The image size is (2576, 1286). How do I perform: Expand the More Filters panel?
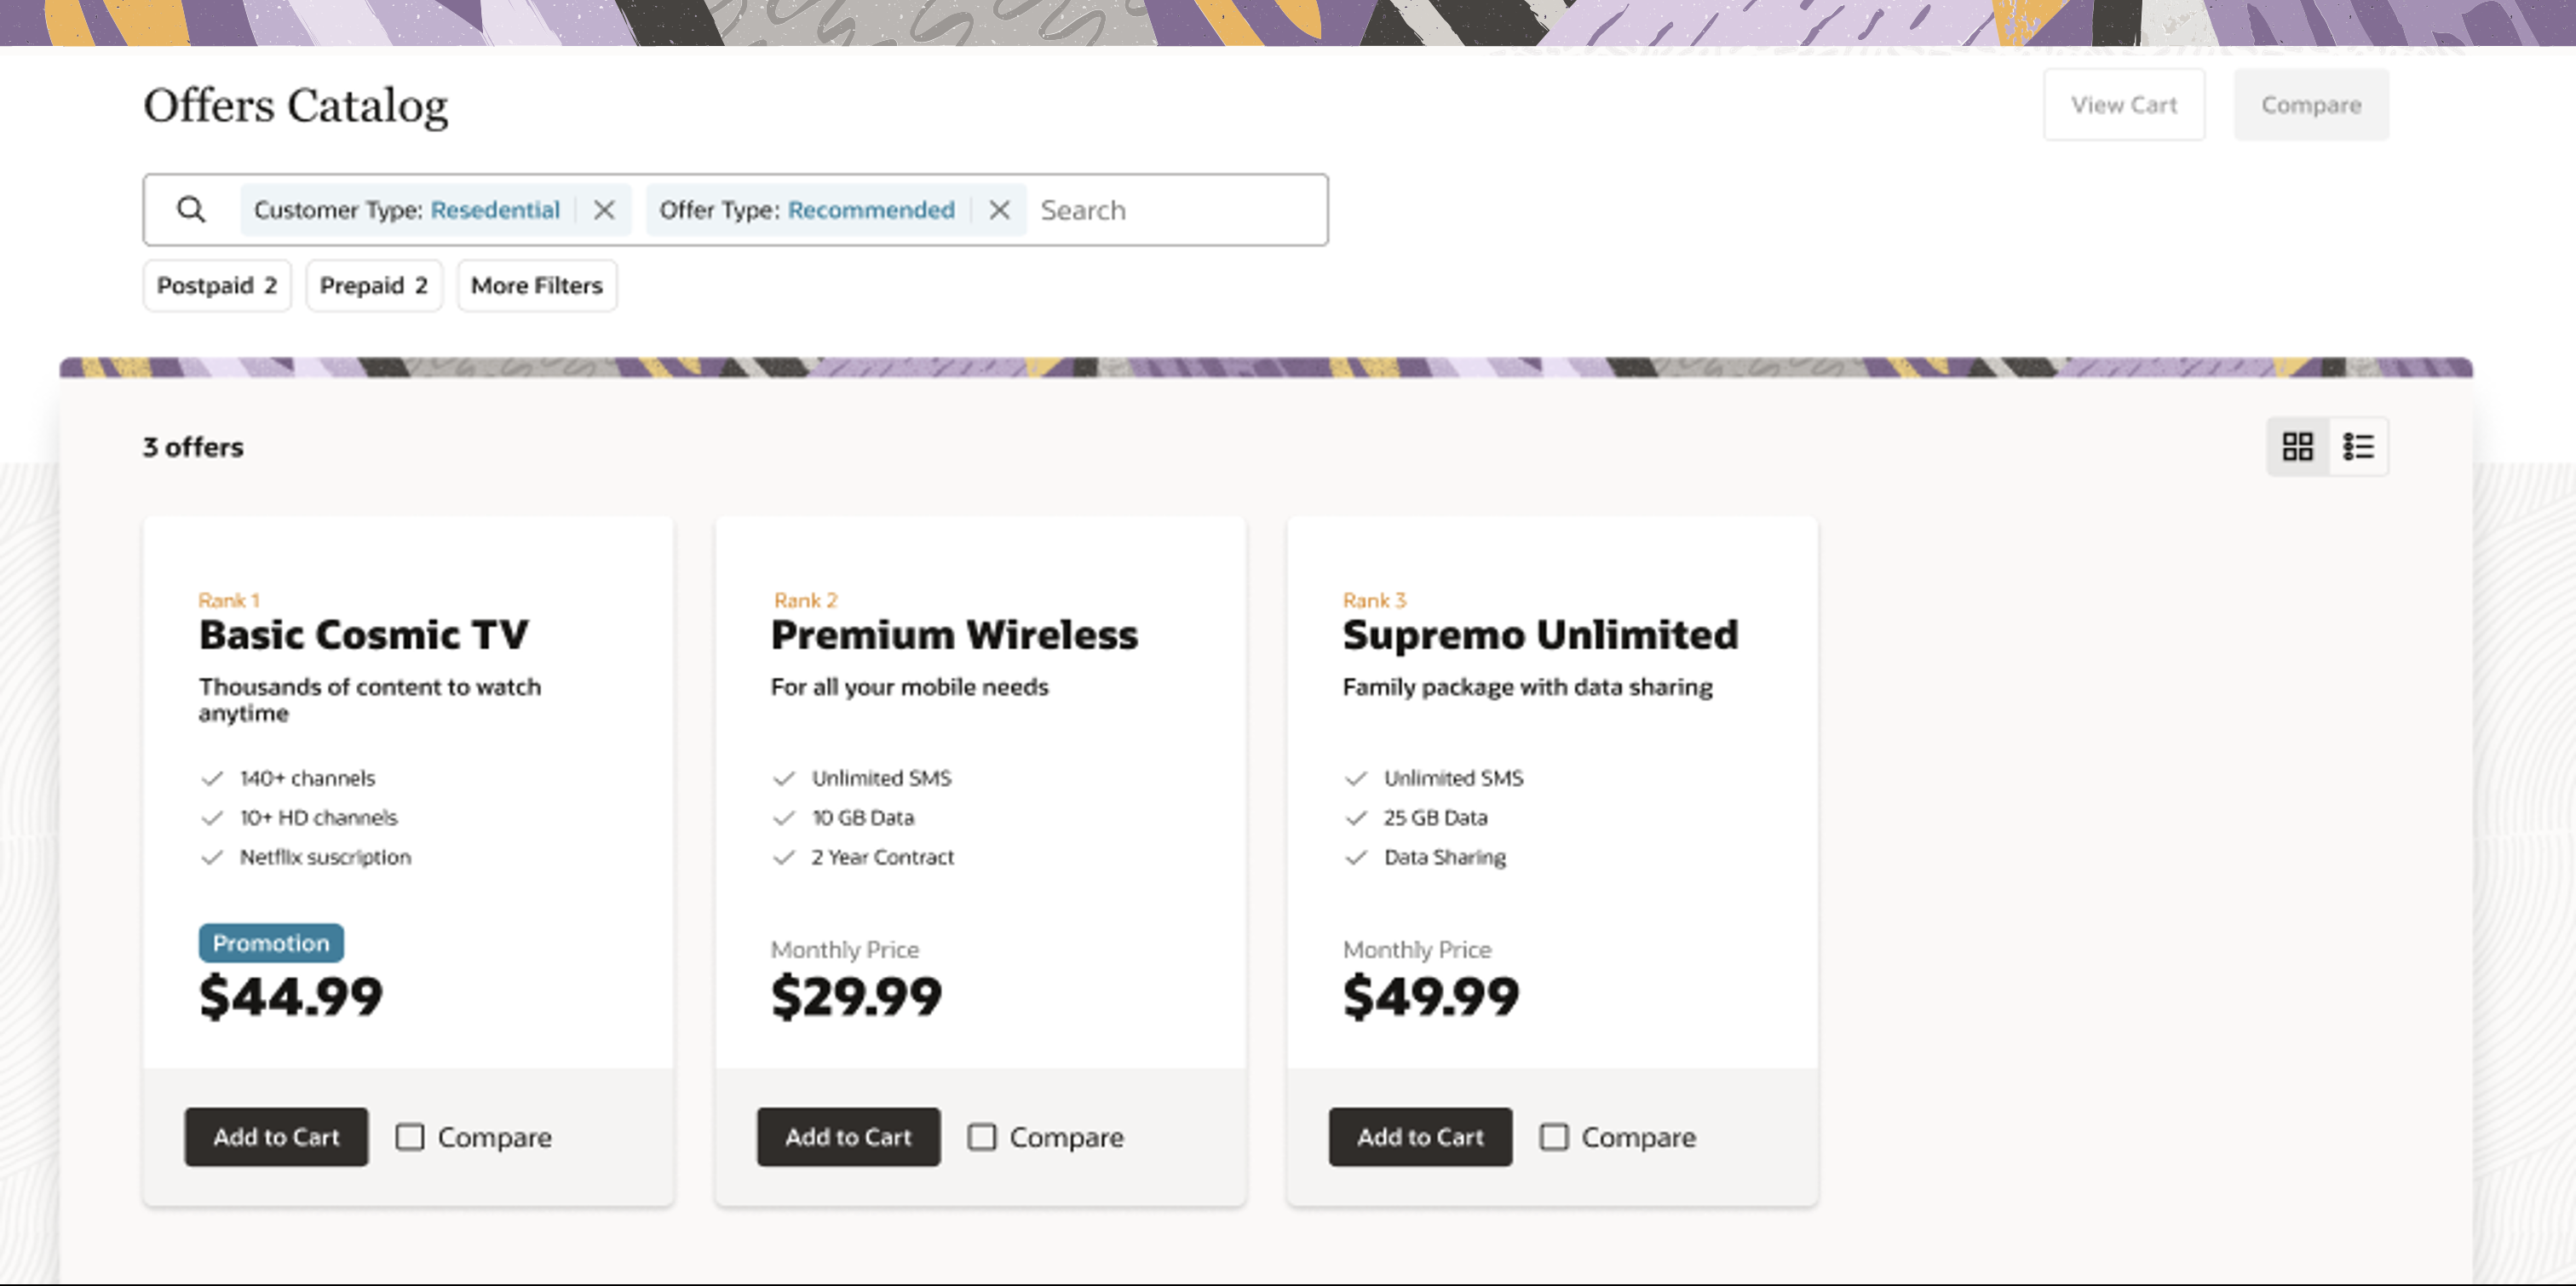tap(536, 285)
